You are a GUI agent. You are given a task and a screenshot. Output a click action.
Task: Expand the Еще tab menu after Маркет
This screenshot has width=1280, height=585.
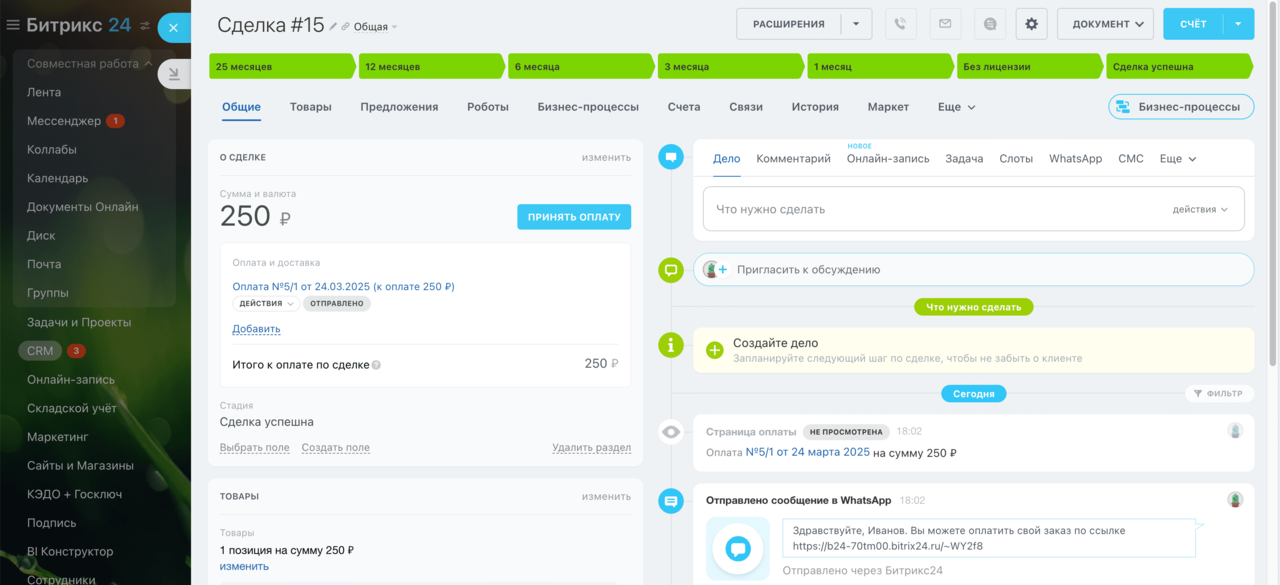coord(956,107)
